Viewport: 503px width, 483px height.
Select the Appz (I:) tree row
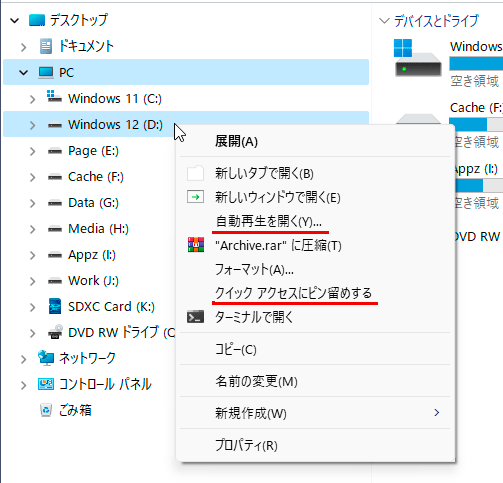(89, 255)
